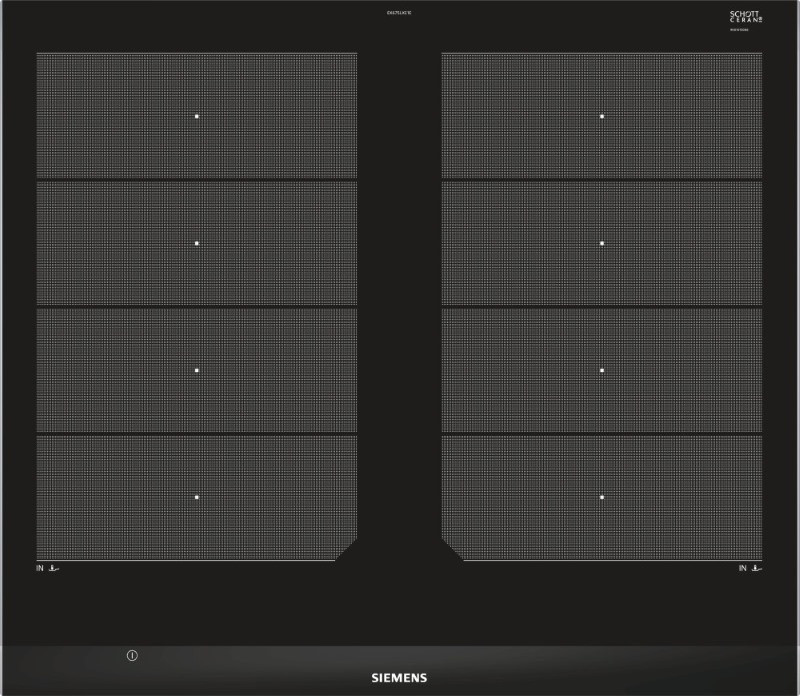This screenshot has width=800, height=696.
Task: Click divider between bottom two right zones
Action: coord(602,433)
